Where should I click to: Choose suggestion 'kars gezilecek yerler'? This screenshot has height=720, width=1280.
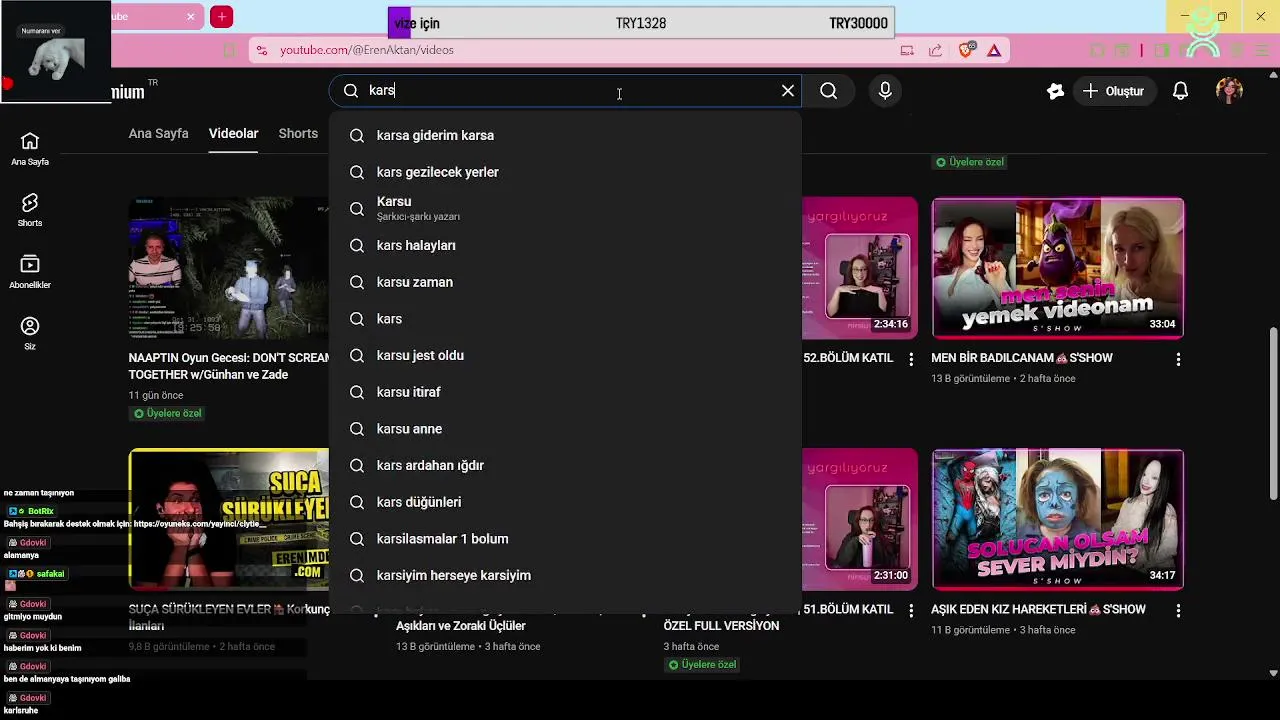pos(565,172)
